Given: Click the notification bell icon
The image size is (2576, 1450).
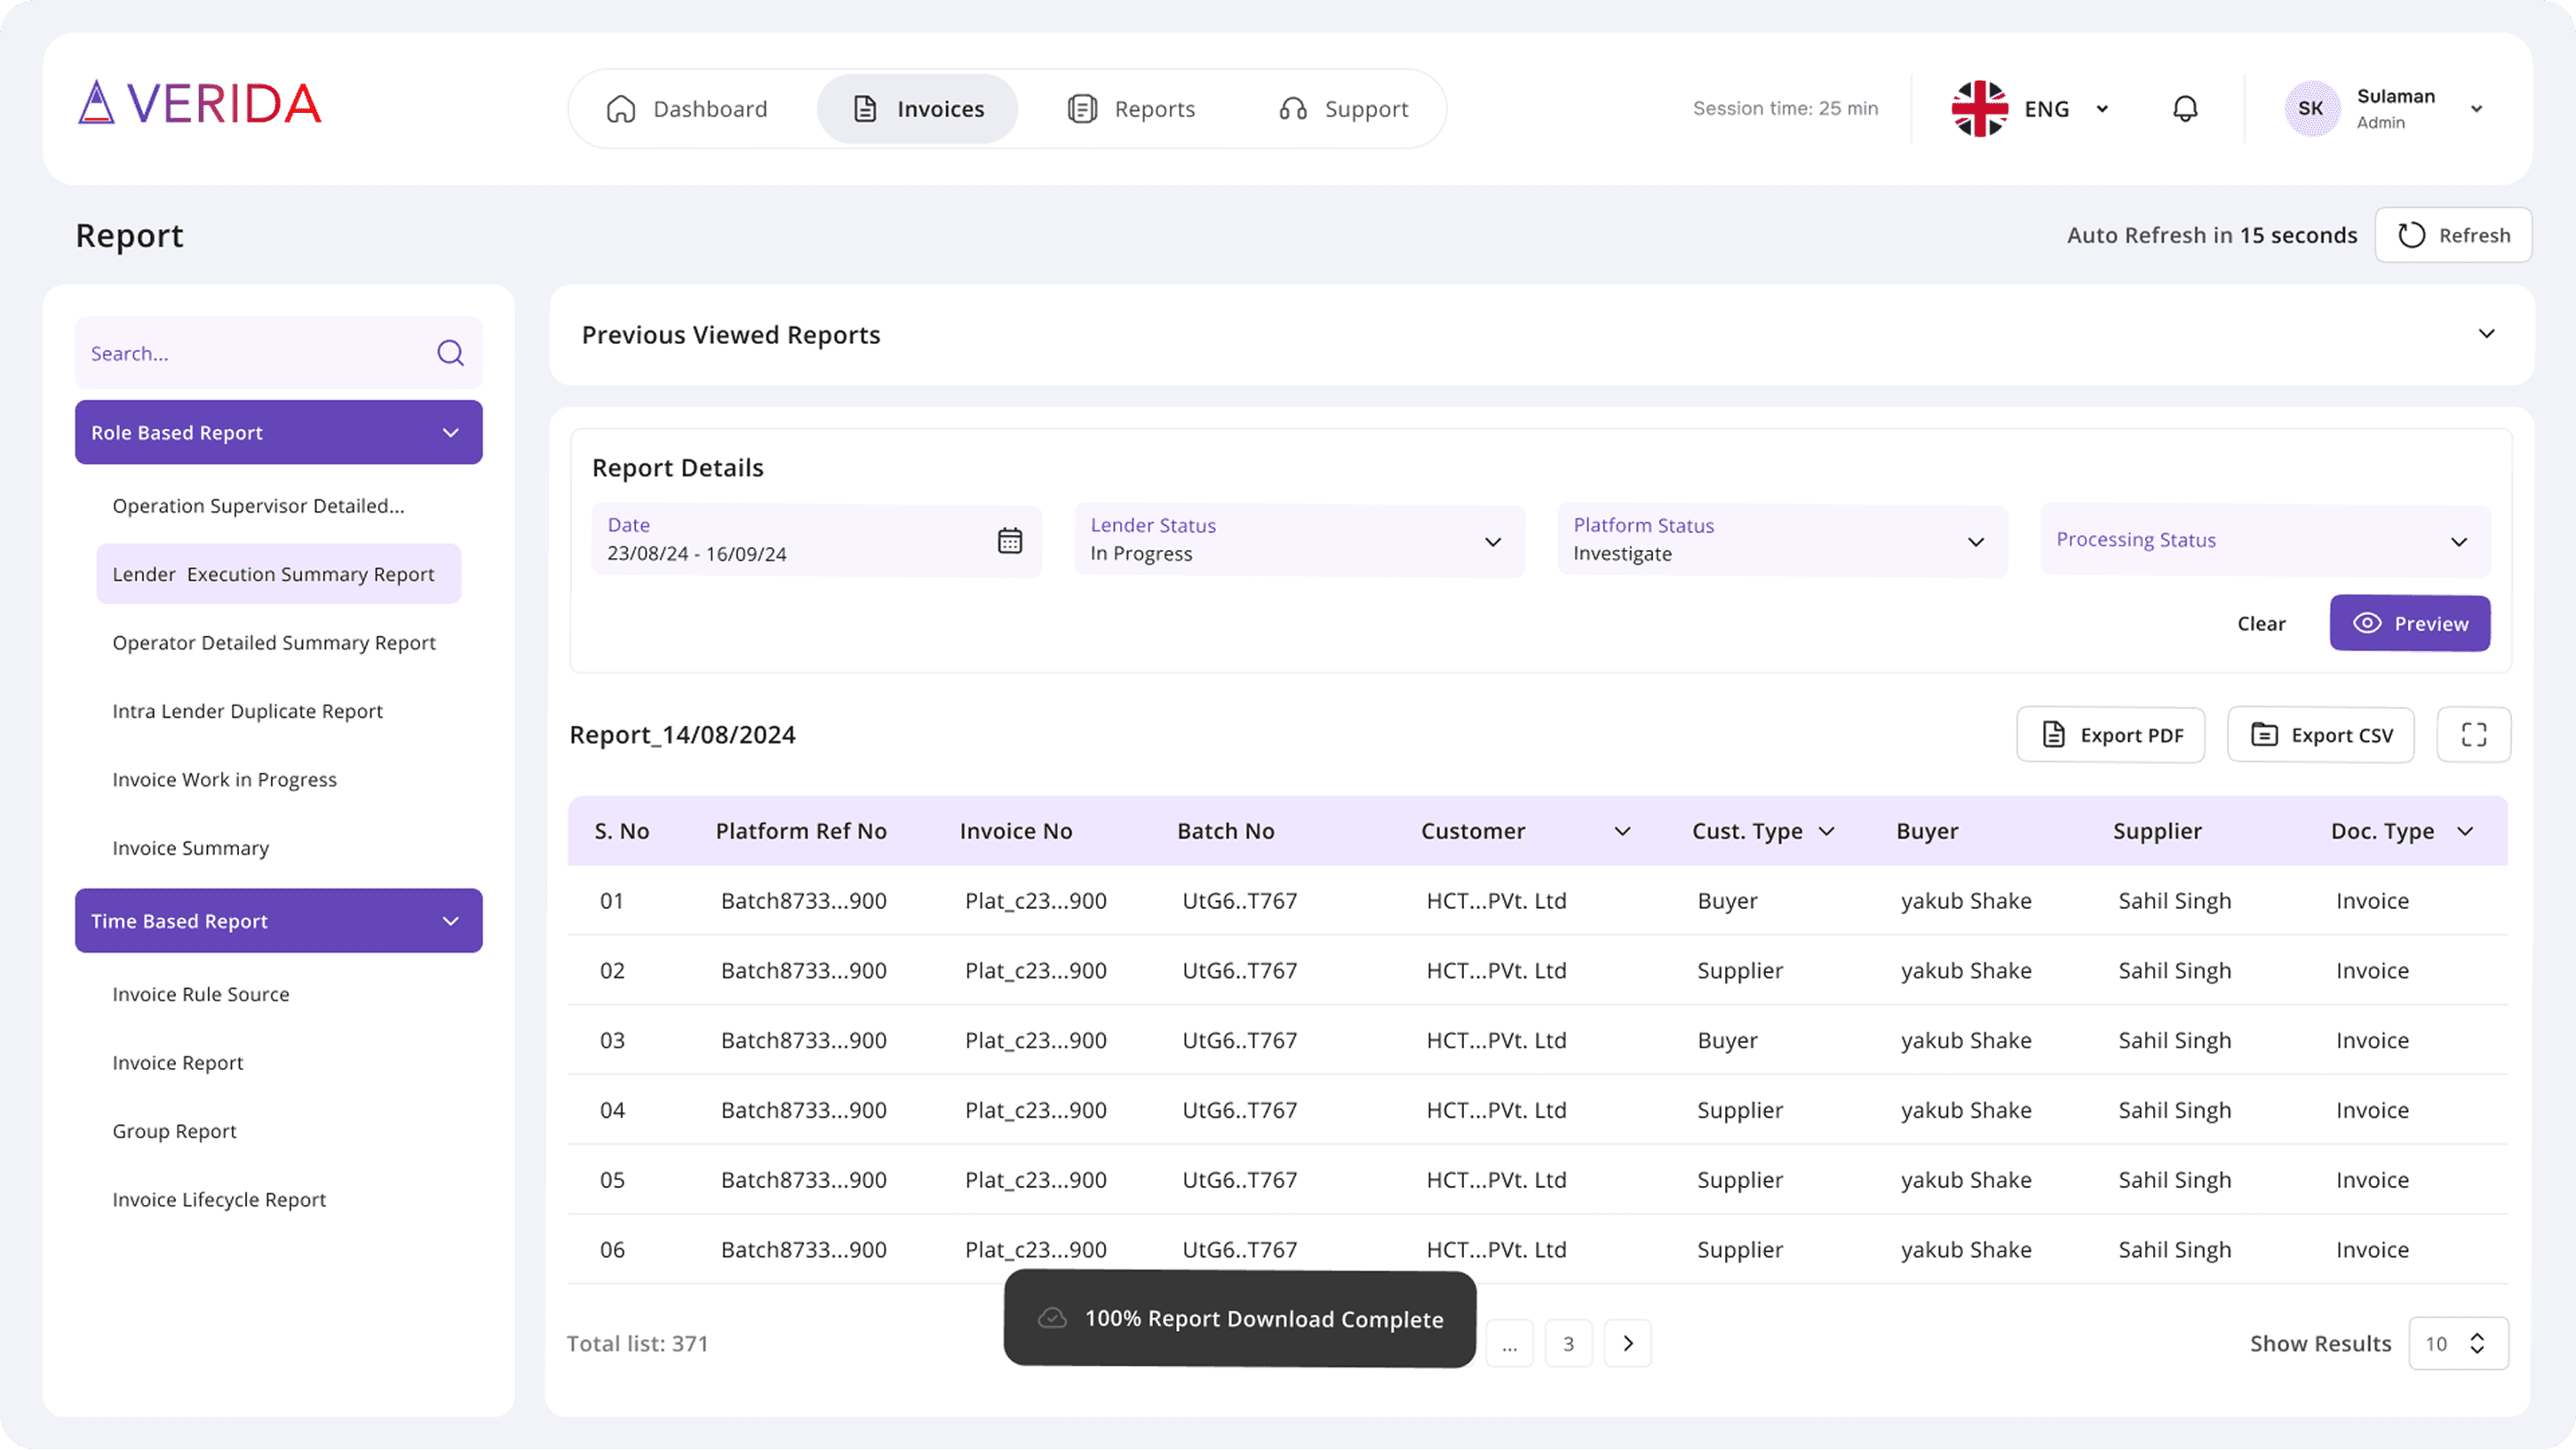Looking at the screenshot, I should (2185, 108).
